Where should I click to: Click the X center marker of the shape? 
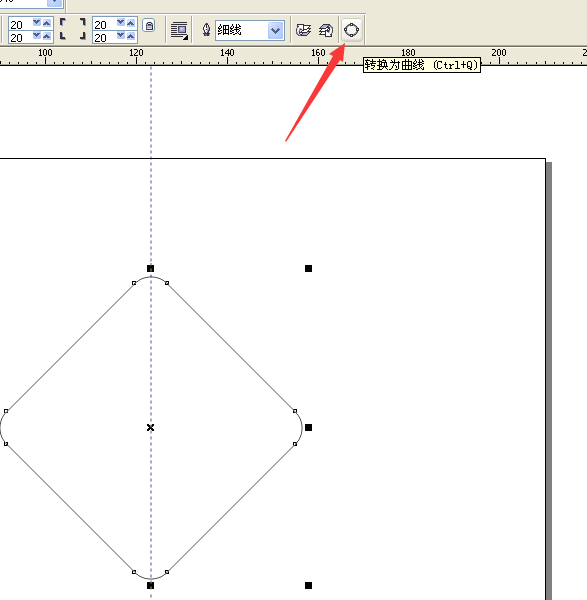coord(150,427)
